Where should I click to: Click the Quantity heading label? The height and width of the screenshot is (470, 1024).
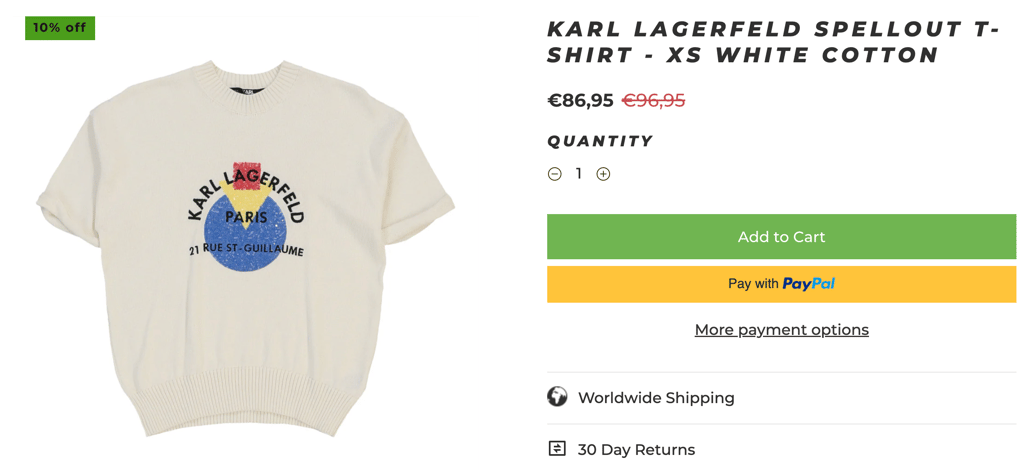pos(600,141)
